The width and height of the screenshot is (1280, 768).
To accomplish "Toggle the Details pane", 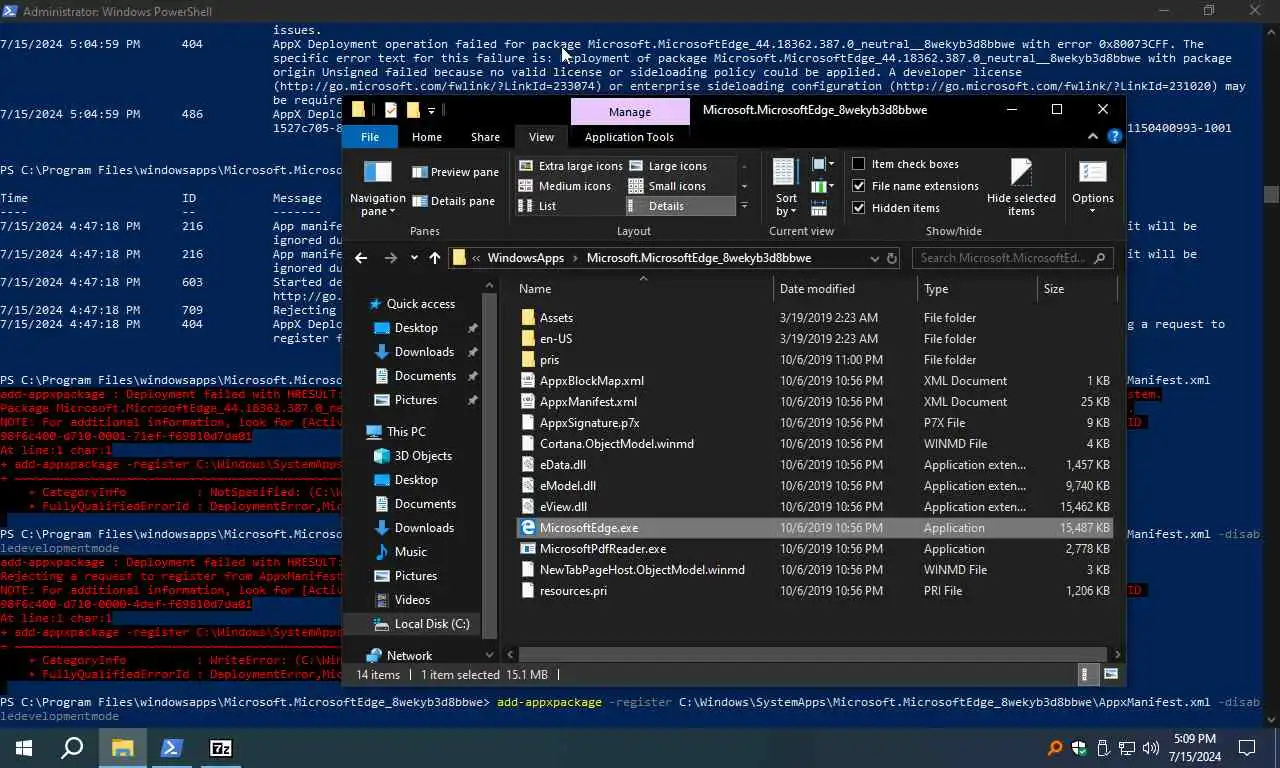I will (453, 201).
